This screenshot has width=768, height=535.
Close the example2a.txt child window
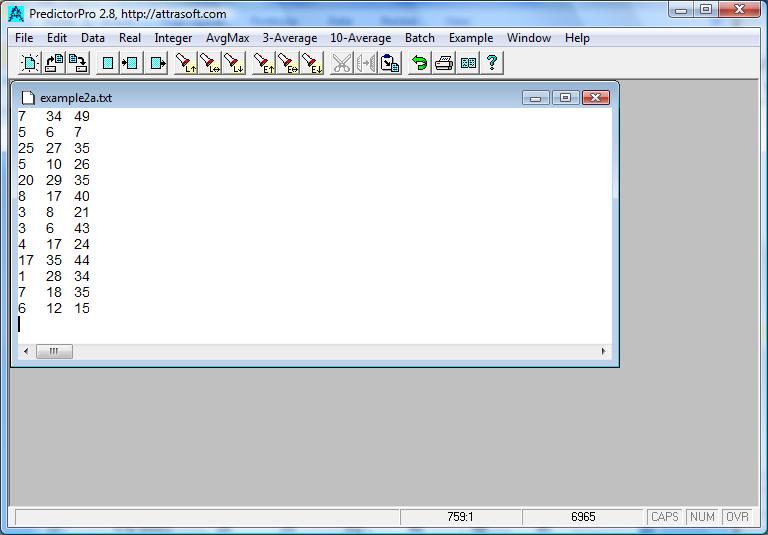596,98
